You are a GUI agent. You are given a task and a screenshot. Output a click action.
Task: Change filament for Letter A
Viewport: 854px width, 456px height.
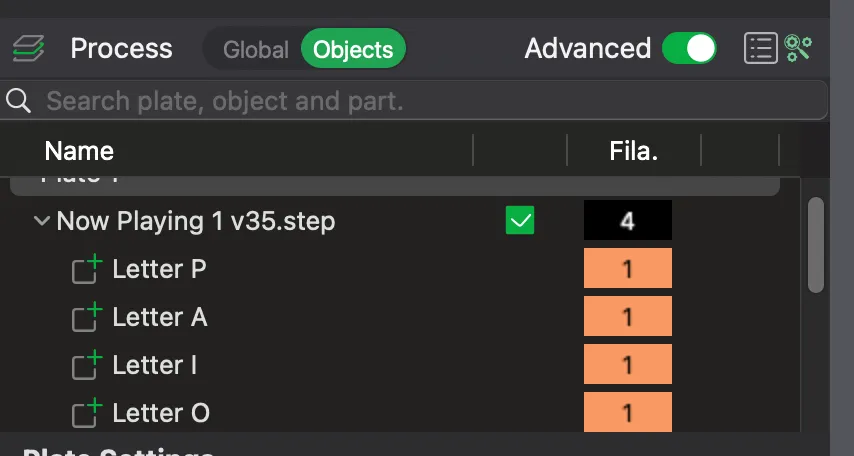click(627, 317)
